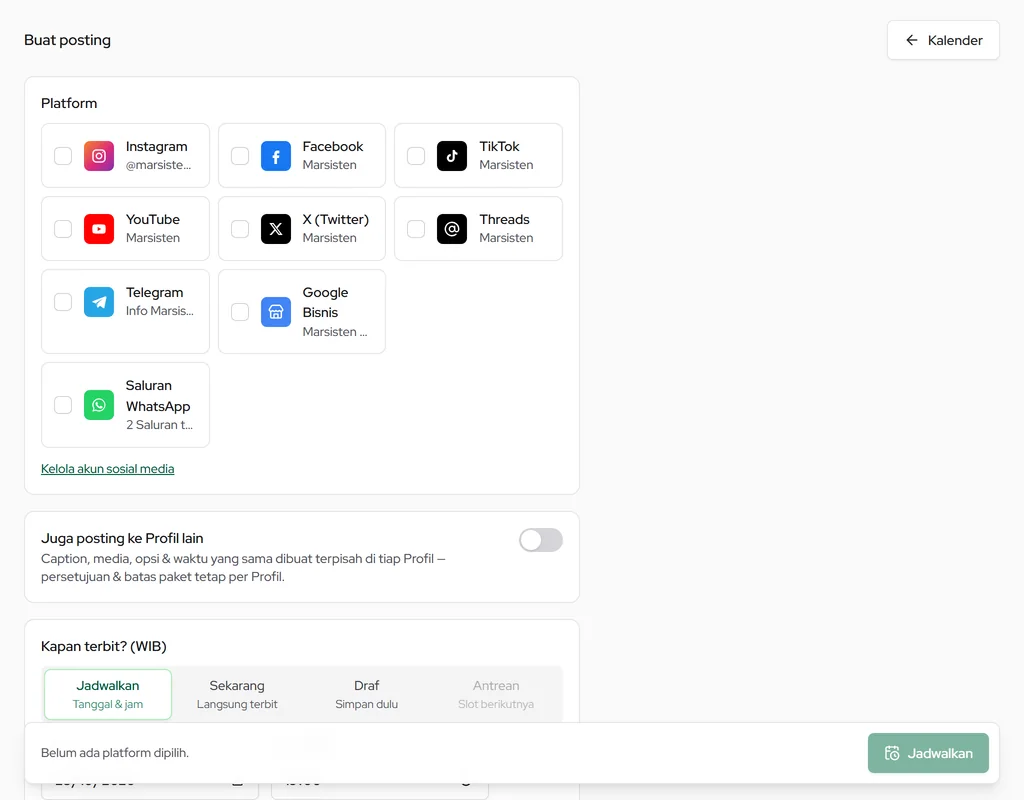Click the Instagram @marsiste... account name
This screenshot has width=1024, height=800.
[159, 165]
